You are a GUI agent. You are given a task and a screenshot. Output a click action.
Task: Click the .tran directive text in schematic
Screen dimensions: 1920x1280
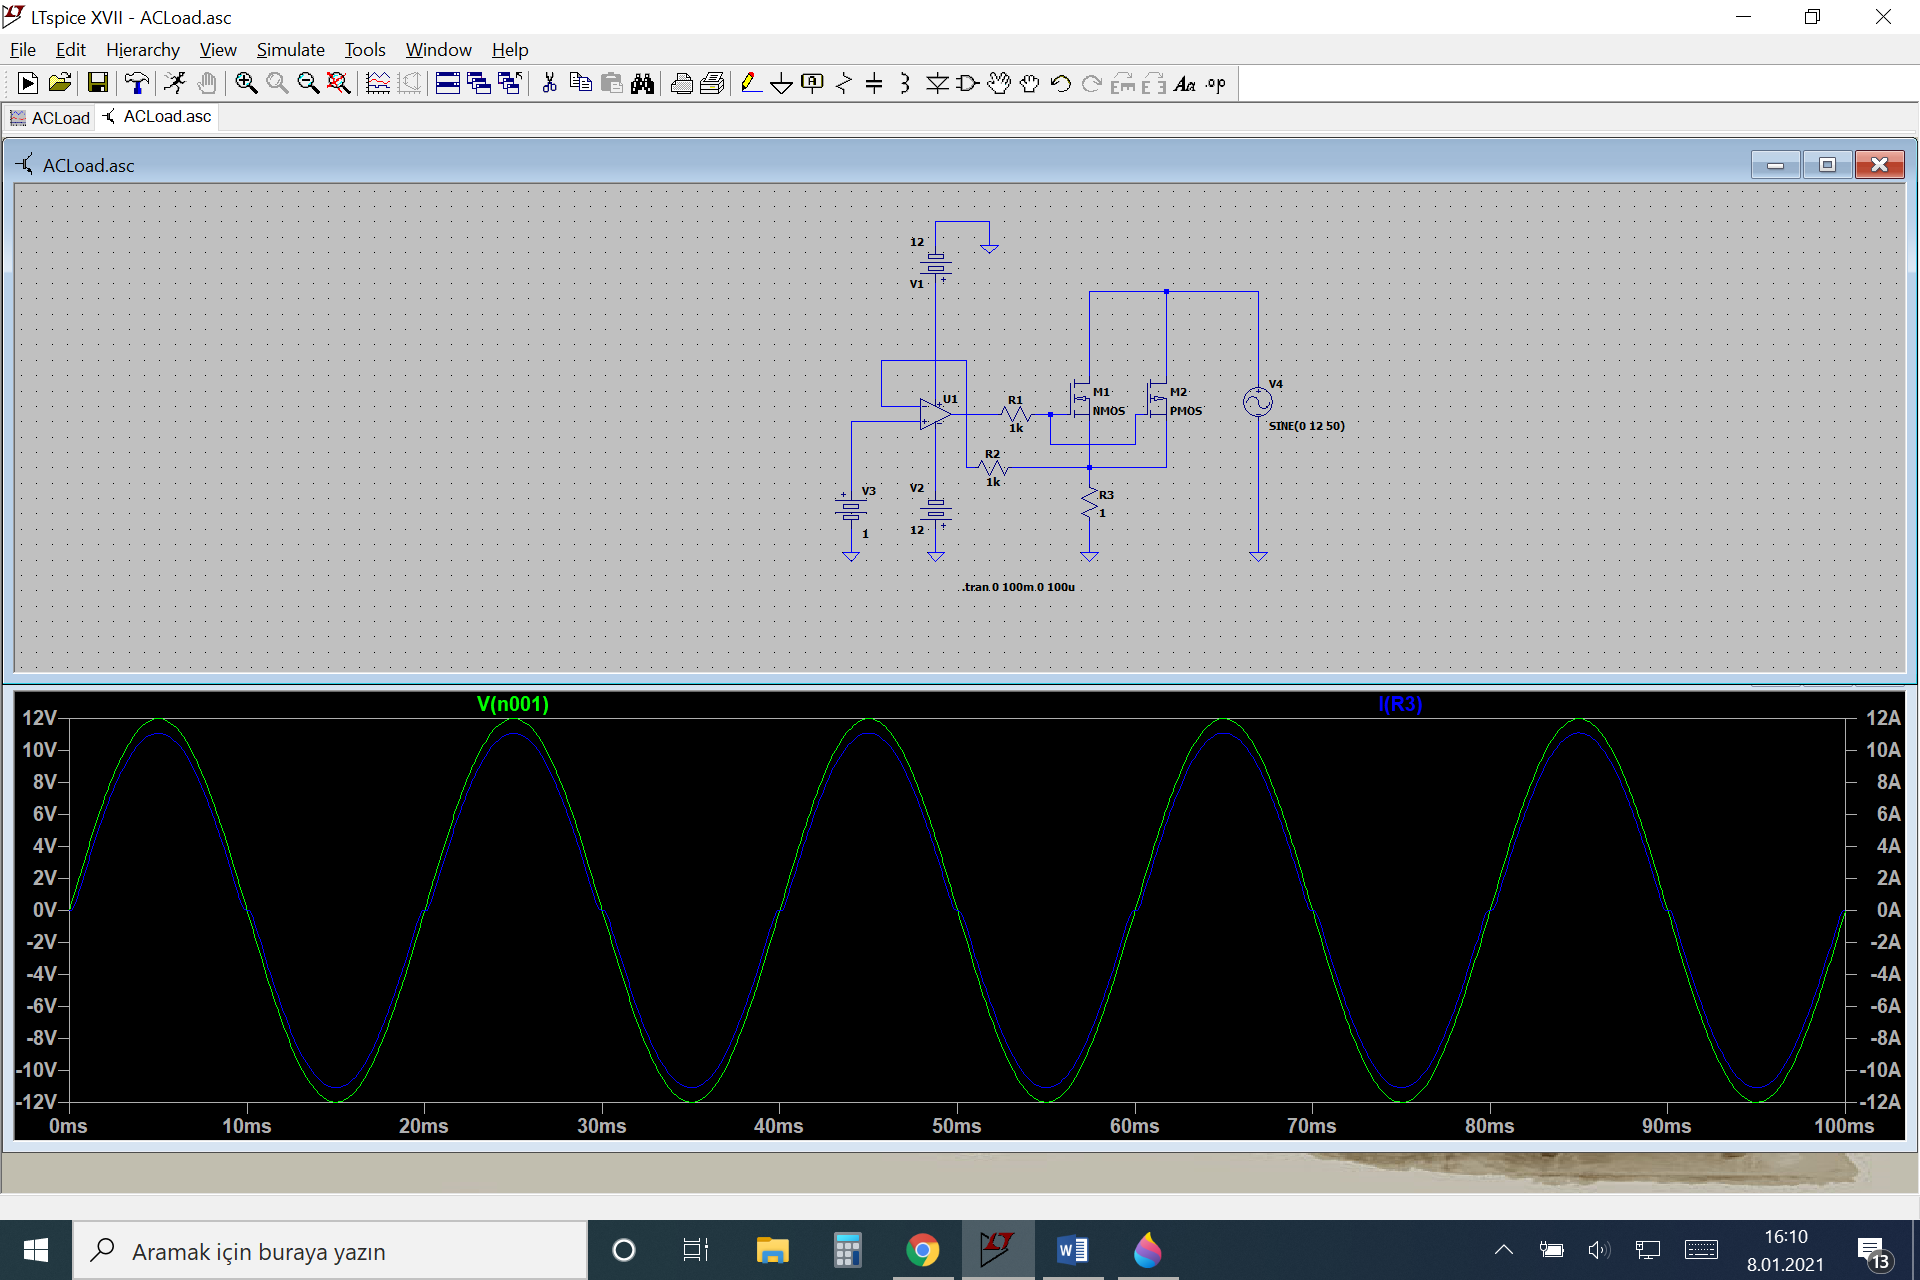point(1018,587)
